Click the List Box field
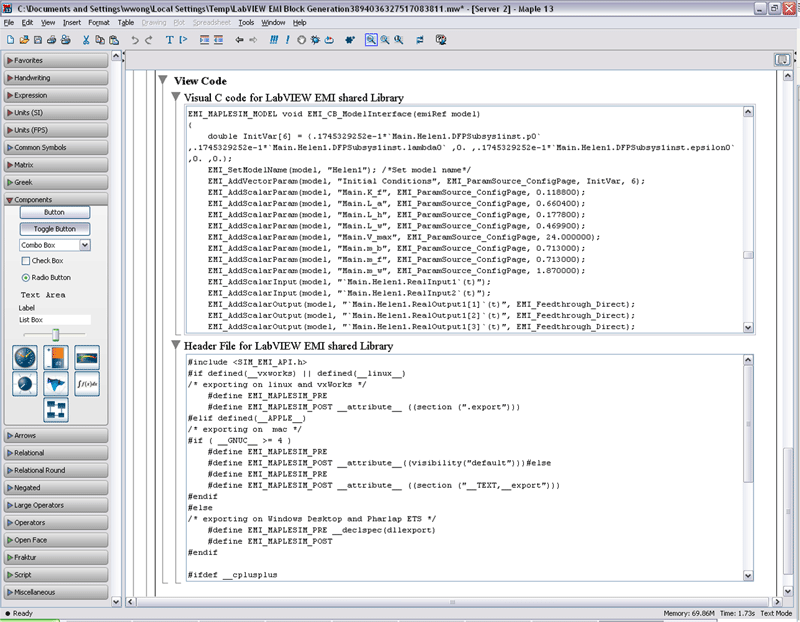 [x=55, y=320]
